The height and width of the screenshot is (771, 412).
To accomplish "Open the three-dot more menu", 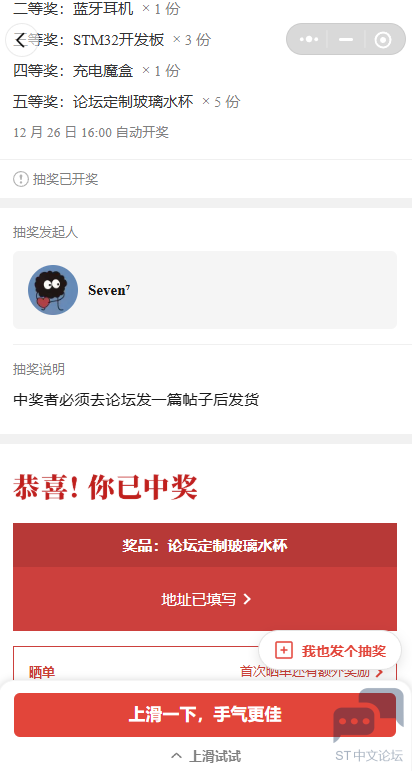I will (x=309, y=39).
